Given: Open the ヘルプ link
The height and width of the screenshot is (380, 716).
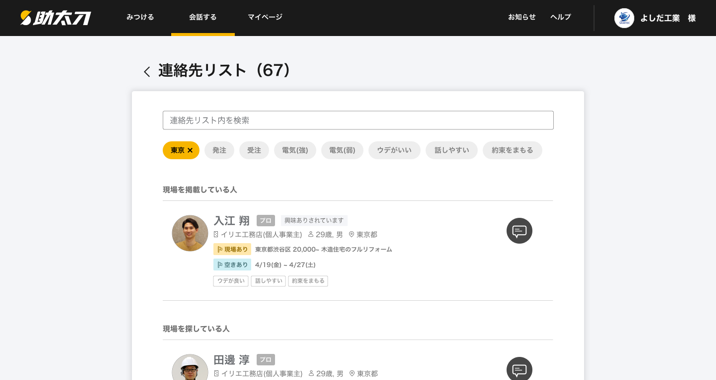Looking at the screenshot, I should 560,17.
